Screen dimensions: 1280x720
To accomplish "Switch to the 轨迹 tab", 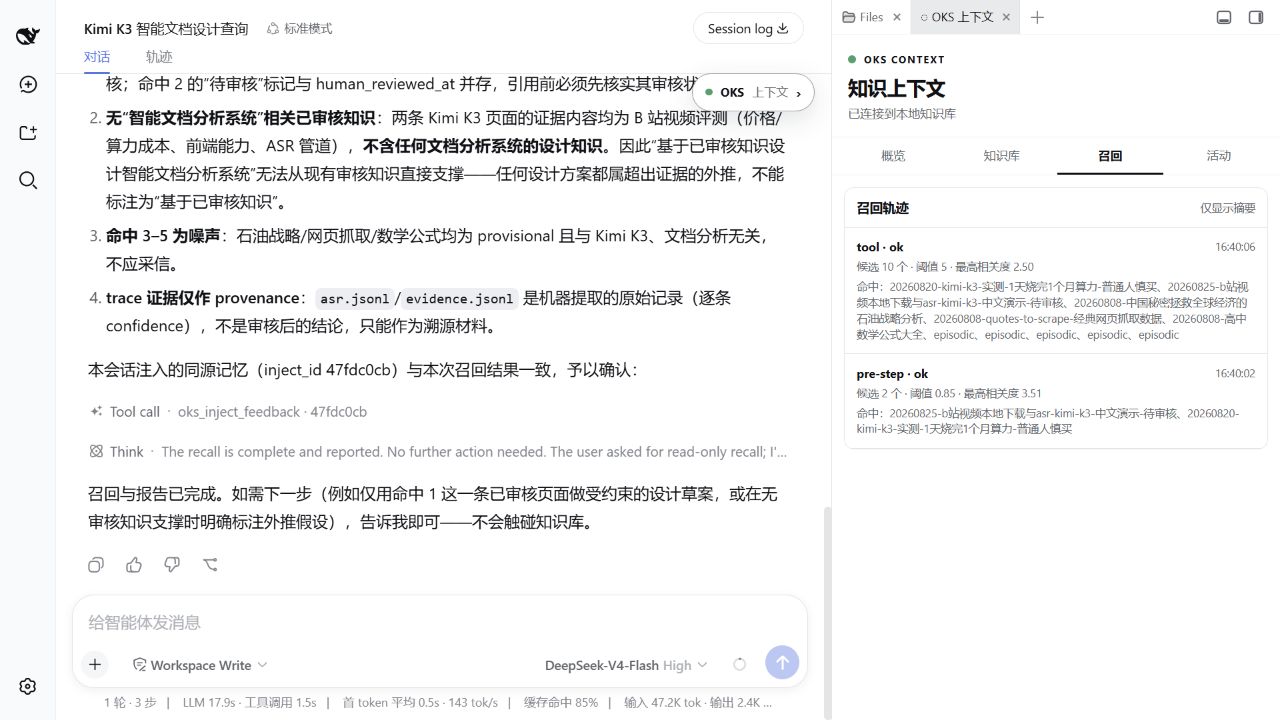I will point(159,57).
